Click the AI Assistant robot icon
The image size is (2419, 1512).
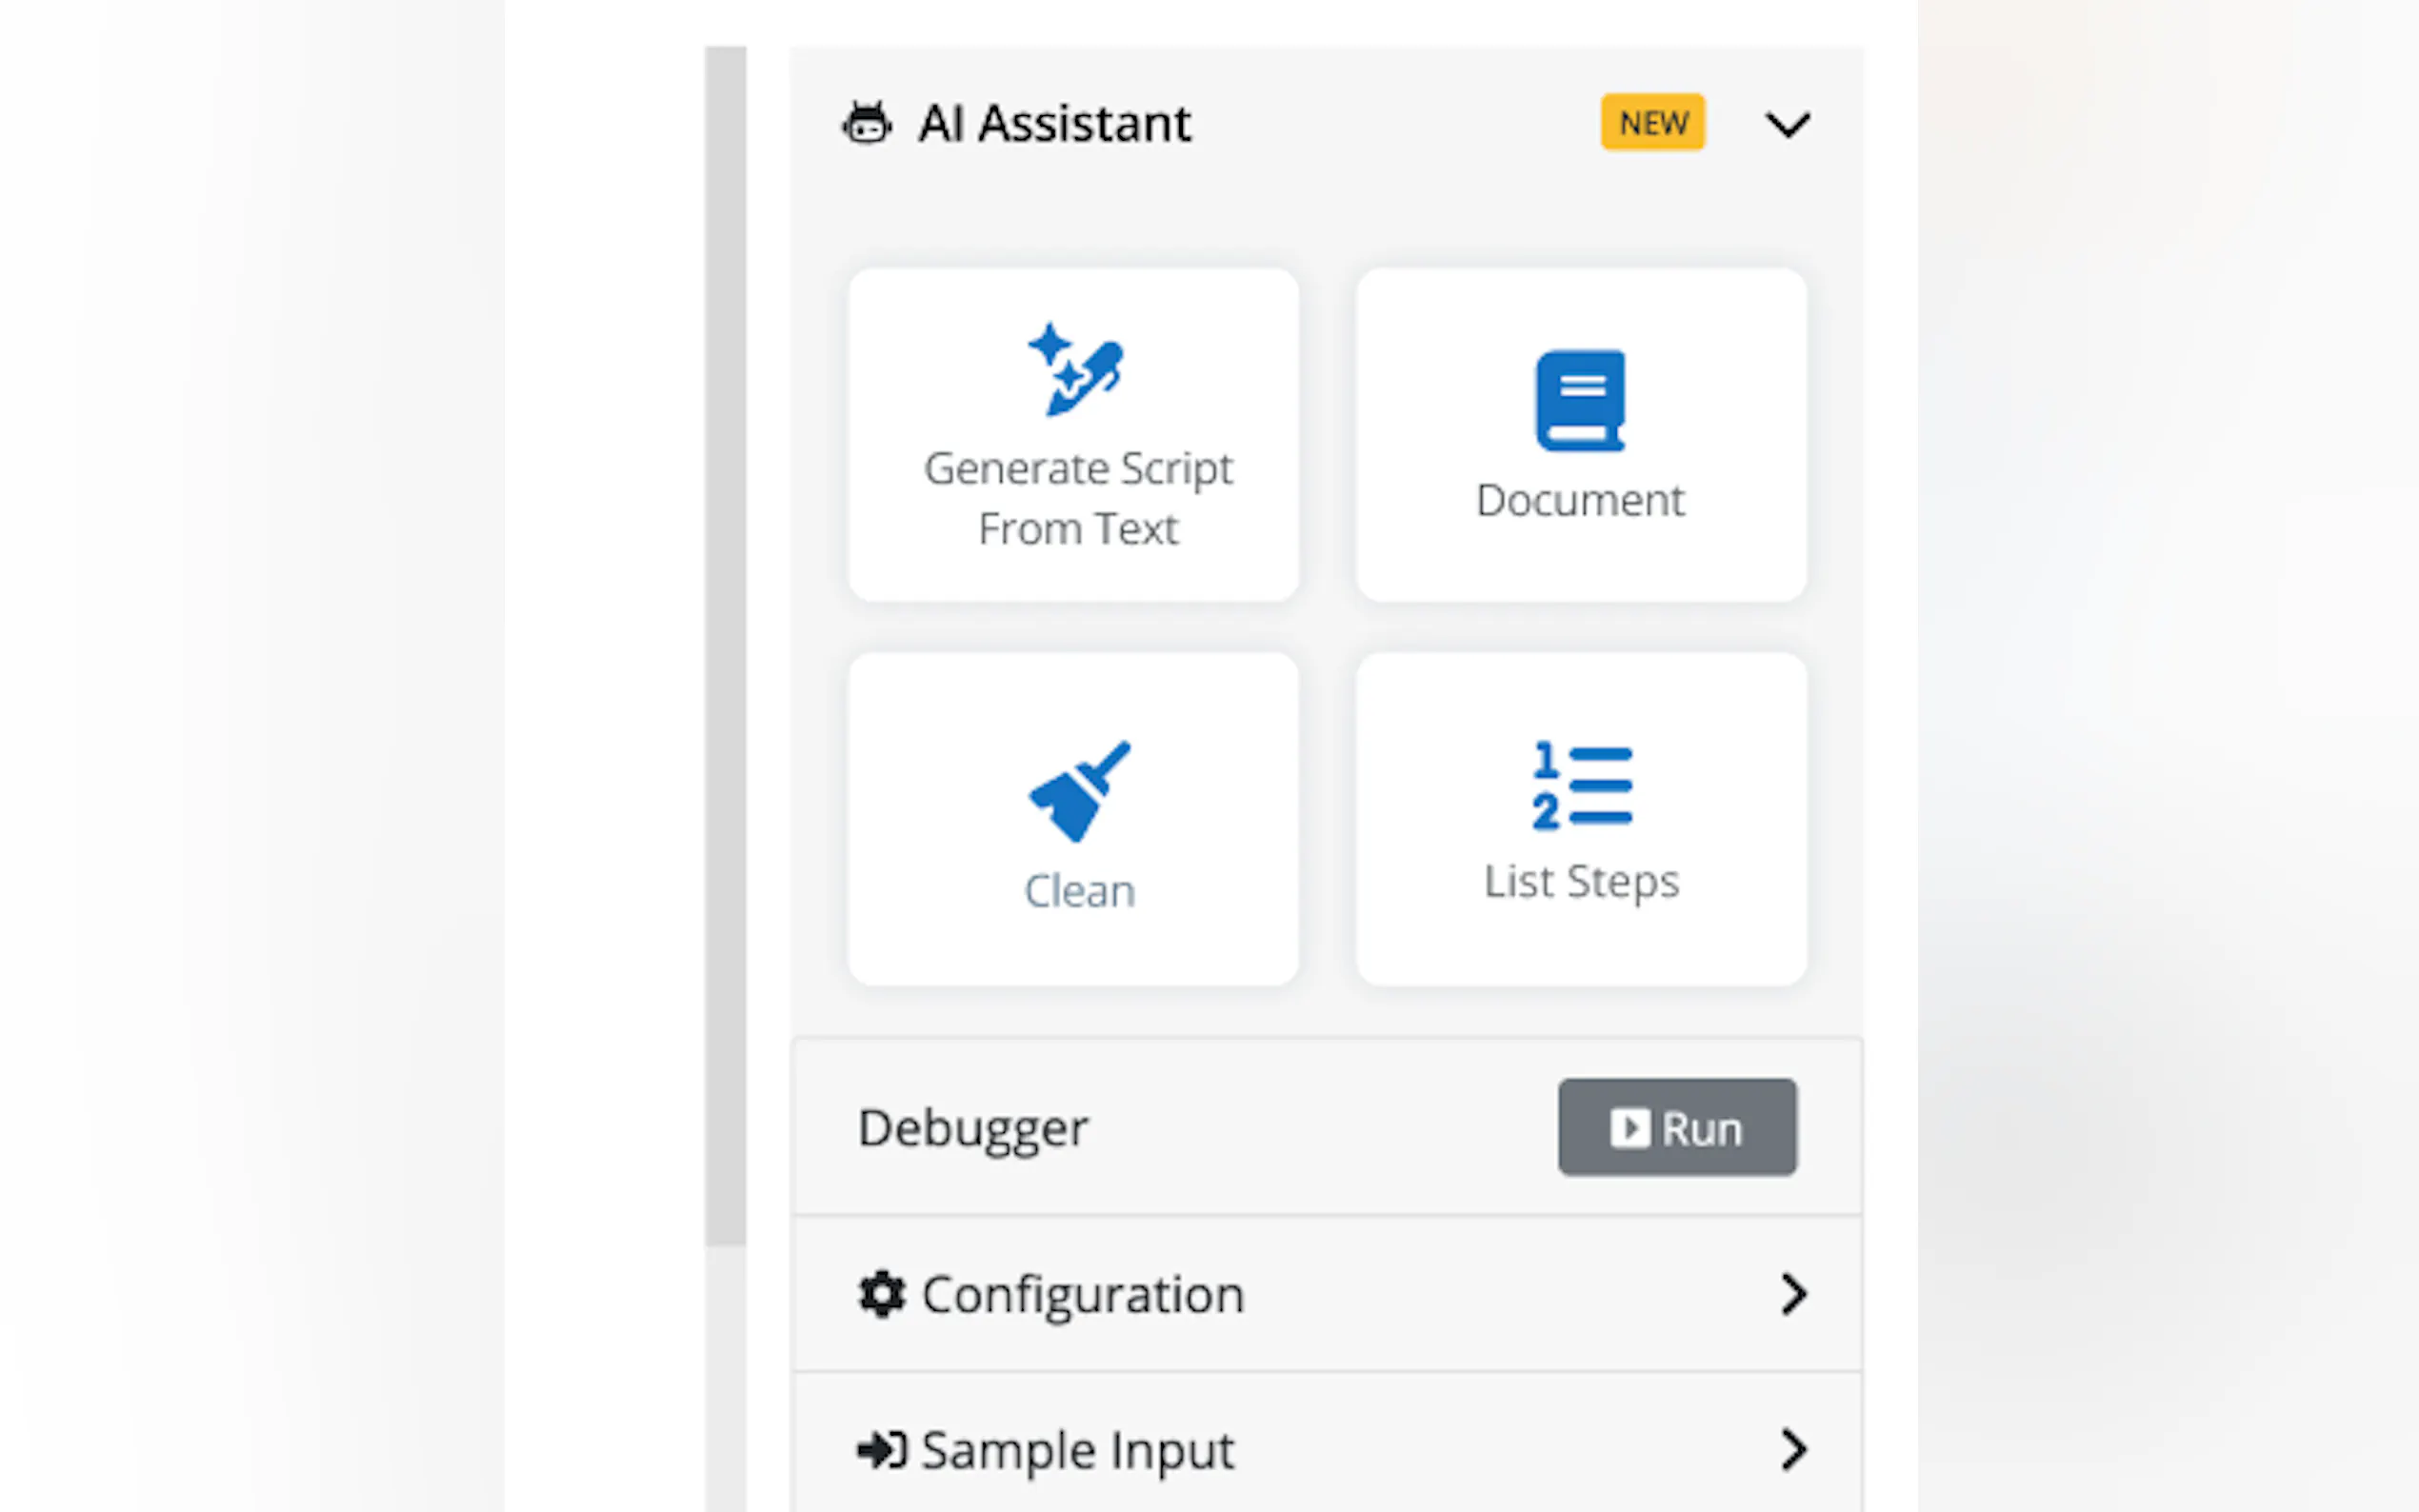pyautogui.click(x=866, y=124)
